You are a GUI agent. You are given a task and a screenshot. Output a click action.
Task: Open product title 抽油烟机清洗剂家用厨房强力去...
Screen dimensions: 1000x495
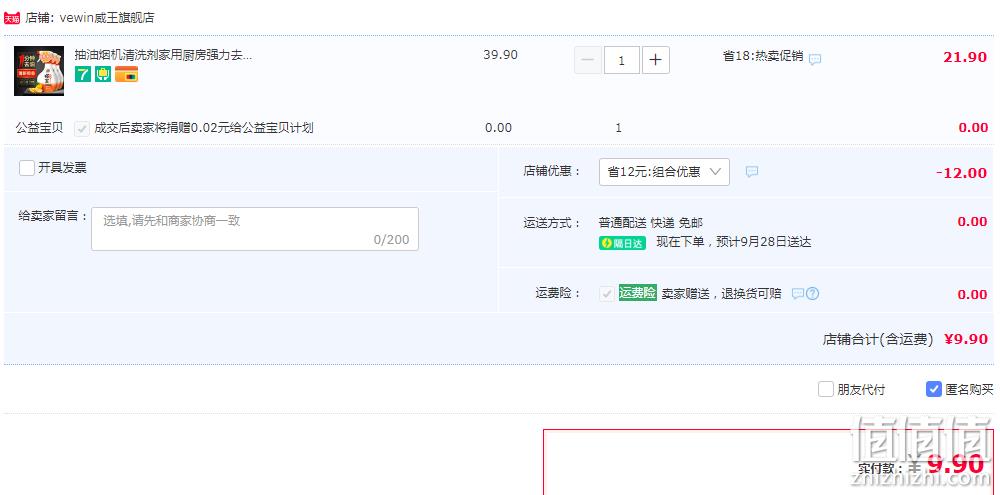163,55
